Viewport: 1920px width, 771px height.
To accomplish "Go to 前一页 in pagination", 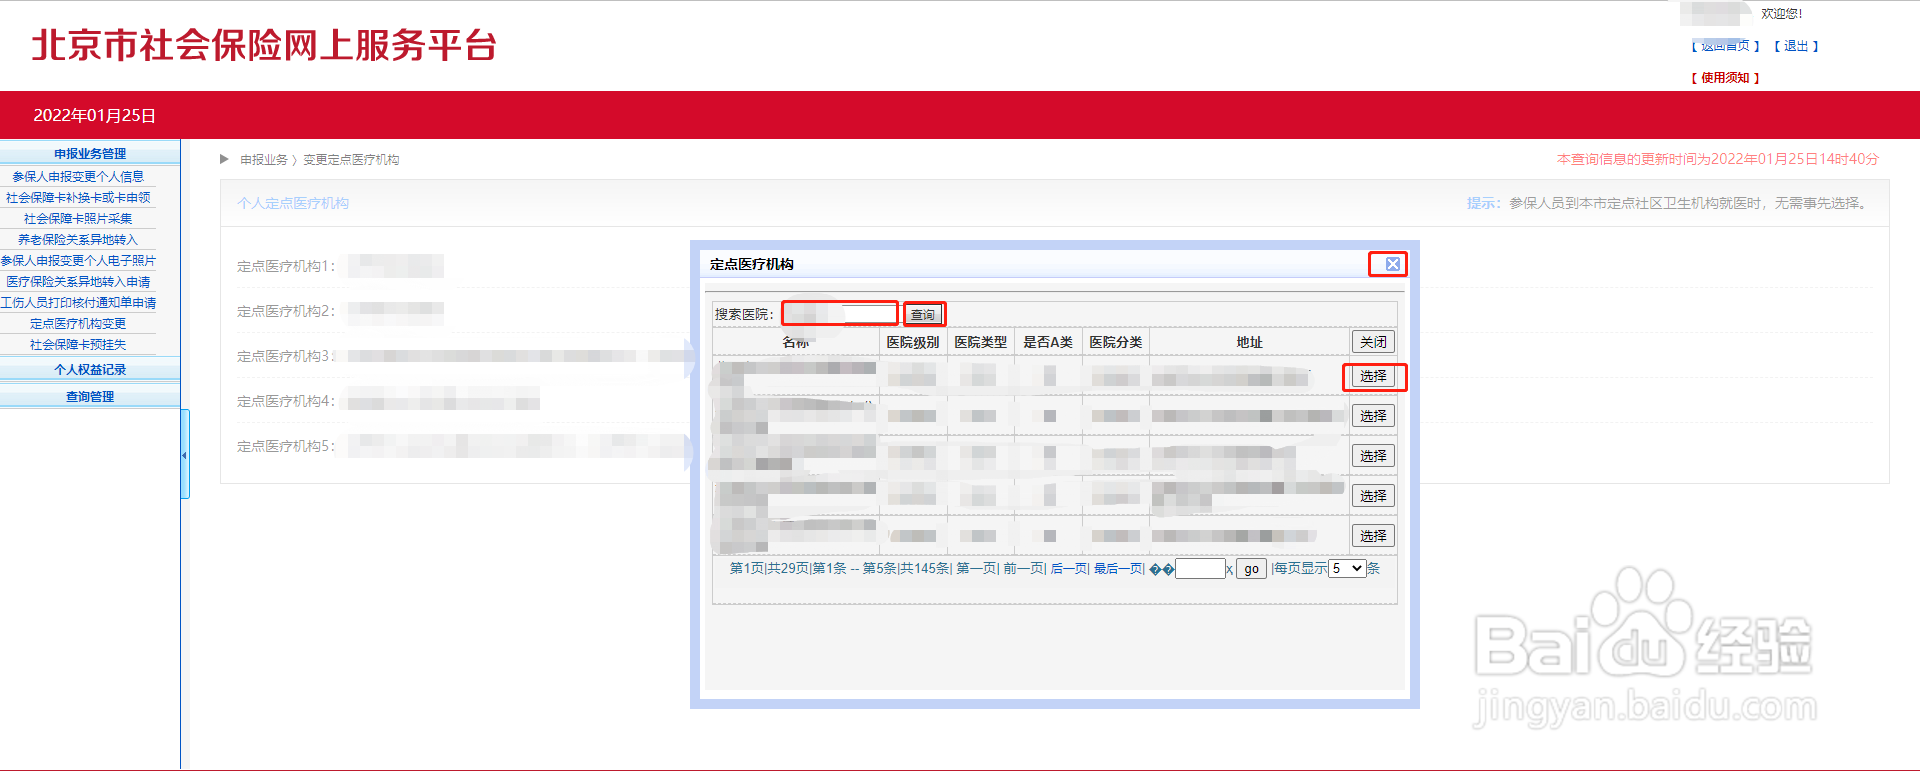I will pos(1024,568).
